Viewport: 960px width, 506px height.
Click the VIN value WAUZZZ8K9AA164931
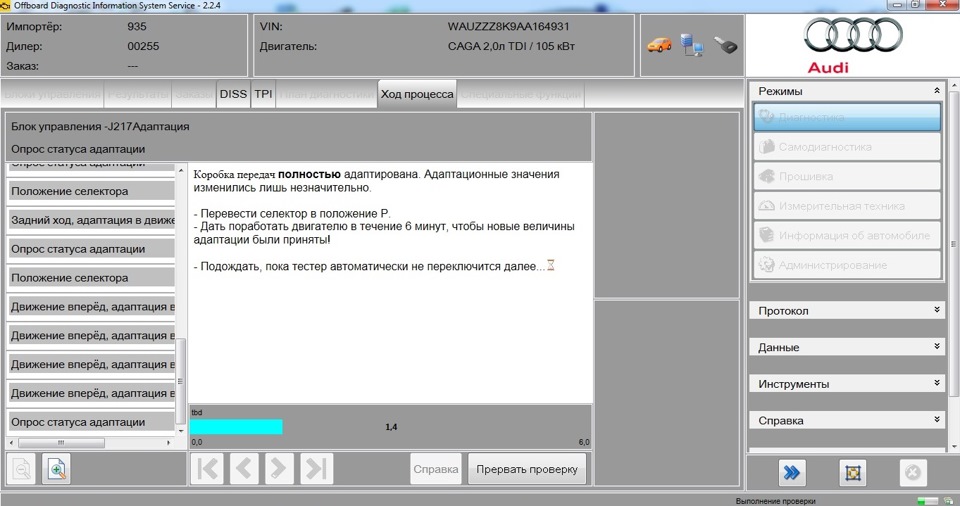click(x=508, y=27)
